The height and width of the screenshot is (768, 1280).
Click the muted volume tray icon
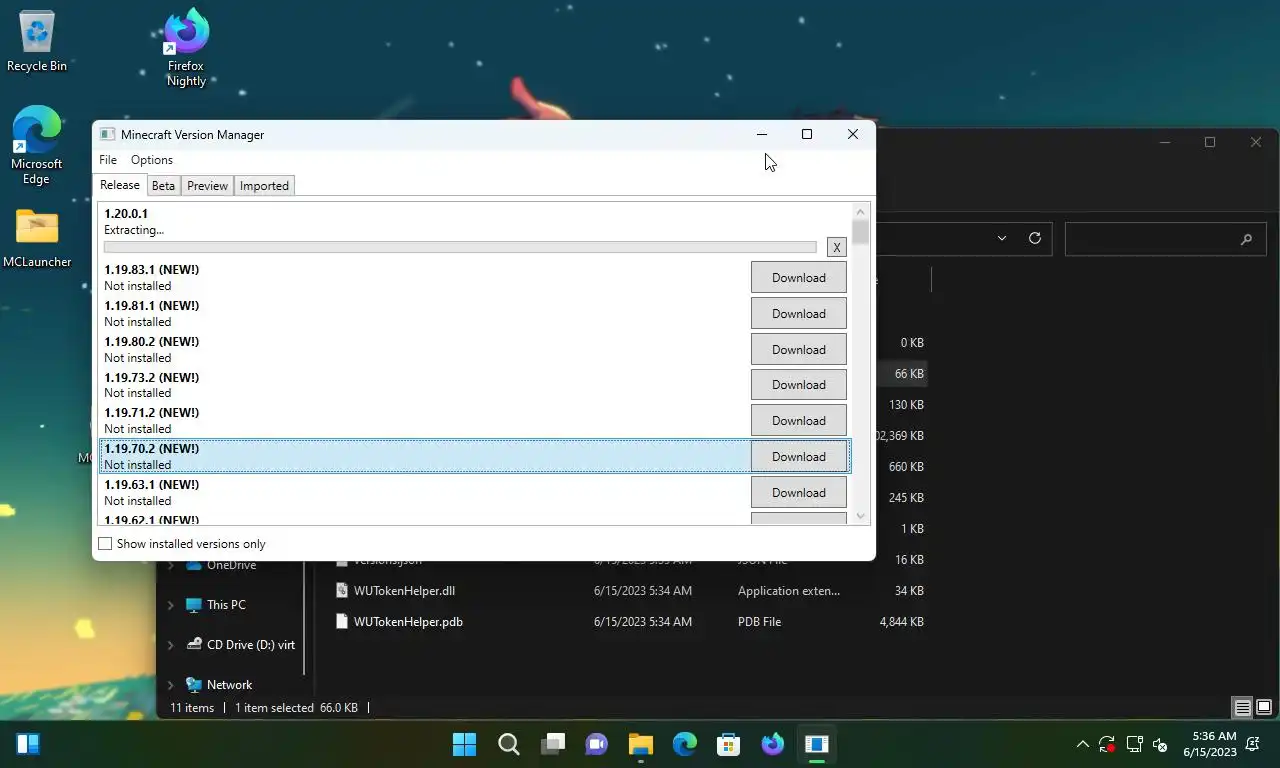[1160, 744]
